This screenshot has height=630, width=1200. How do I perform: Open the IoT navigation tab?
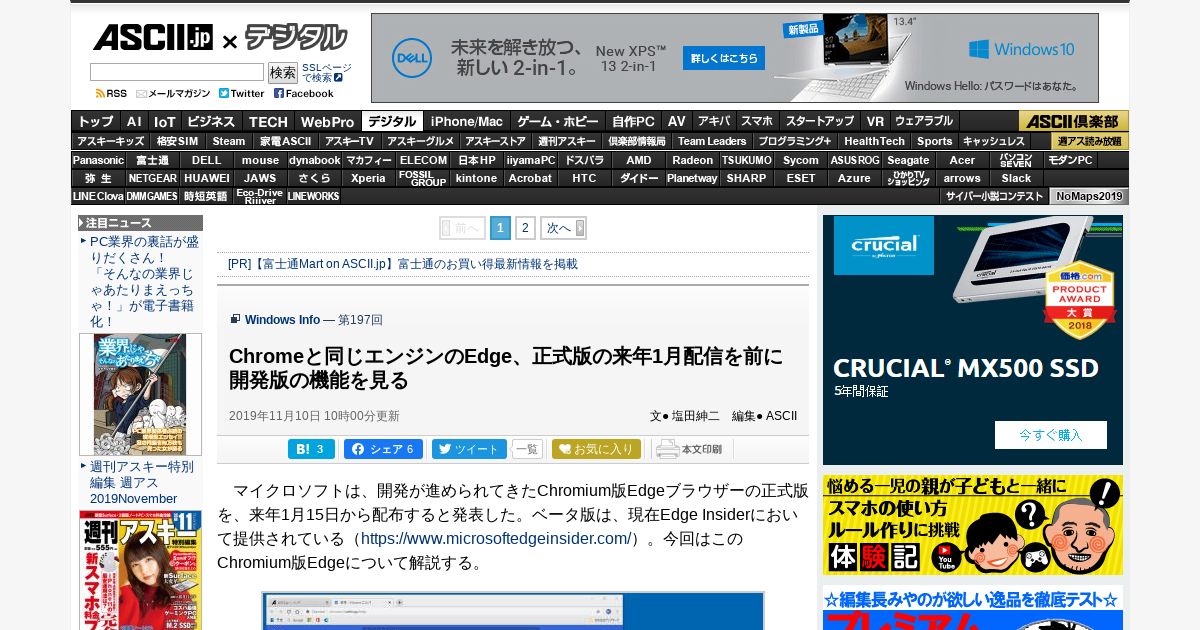pyautogui.click(x=165, y=121)
